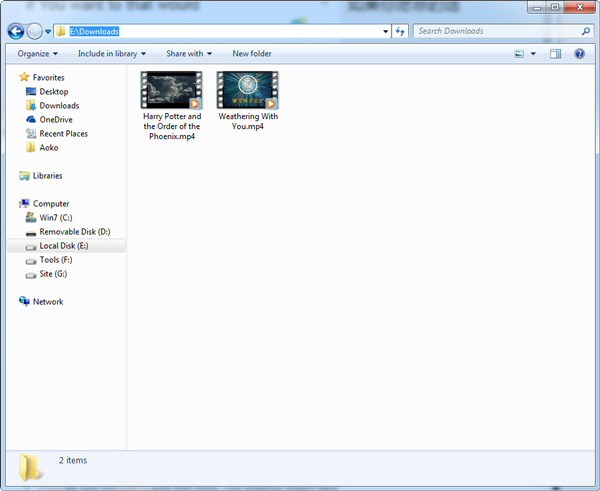Toggle the preview pane
The image size is (600, 491).
point(555,54)
